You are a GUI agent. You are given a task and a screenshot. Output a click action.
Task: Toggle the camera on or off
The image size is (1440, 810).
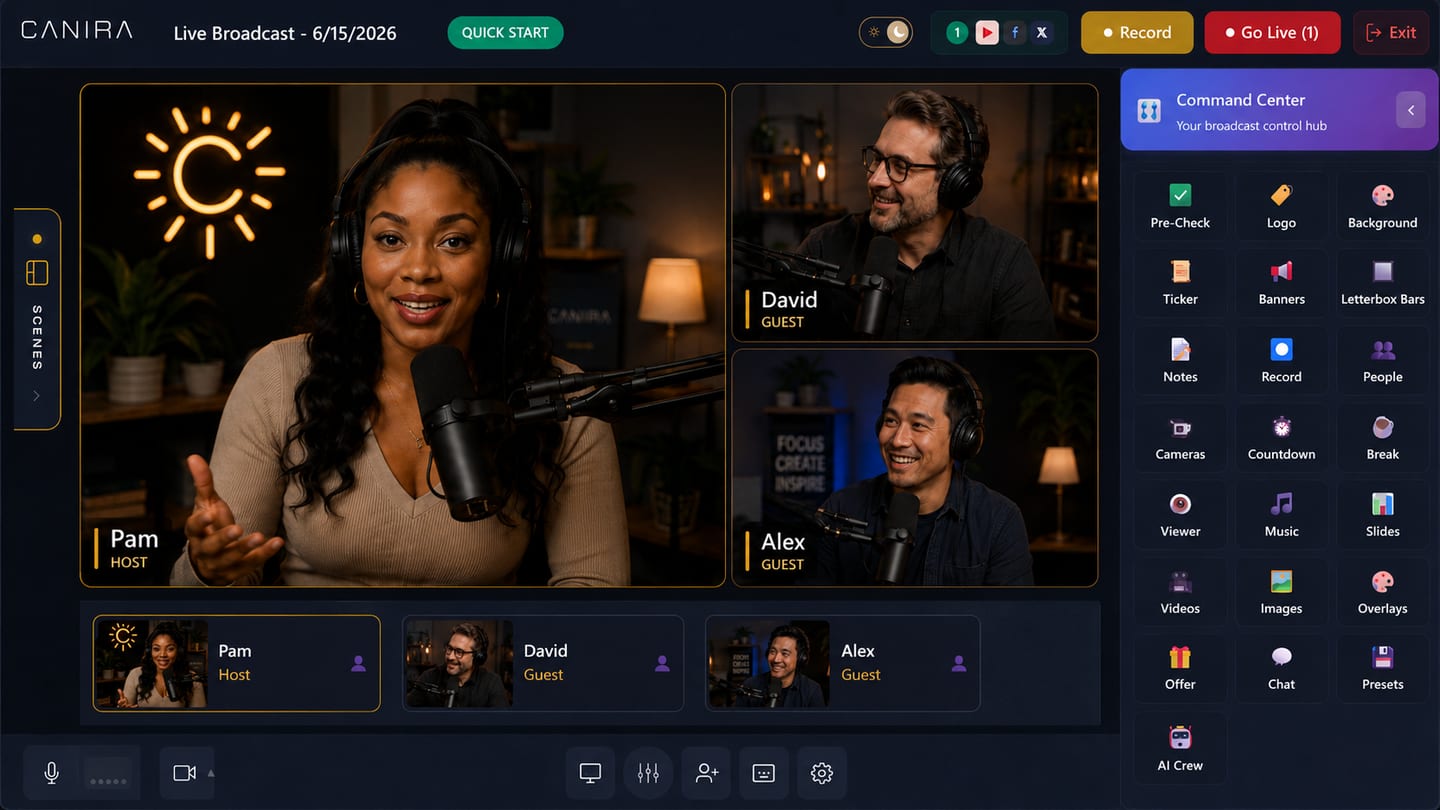pos(184,773)
